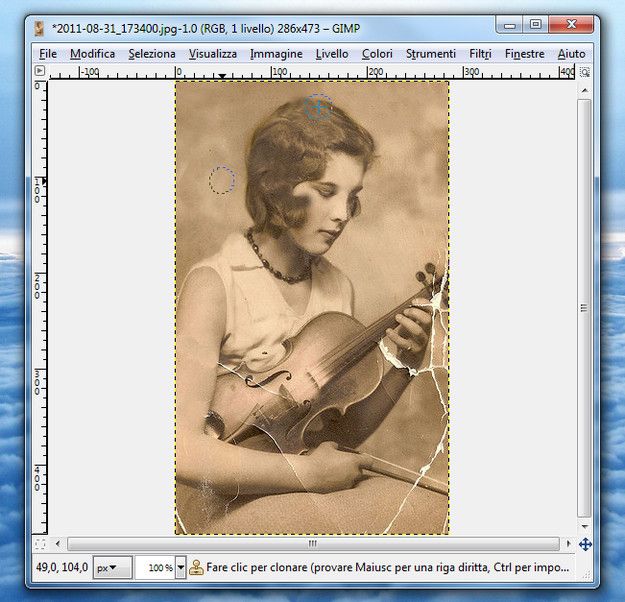Screen dimensions: 625x602
Task: Click the horizontal scrollbar thumb
Action: pyautogui.click(x=313, y=543)
